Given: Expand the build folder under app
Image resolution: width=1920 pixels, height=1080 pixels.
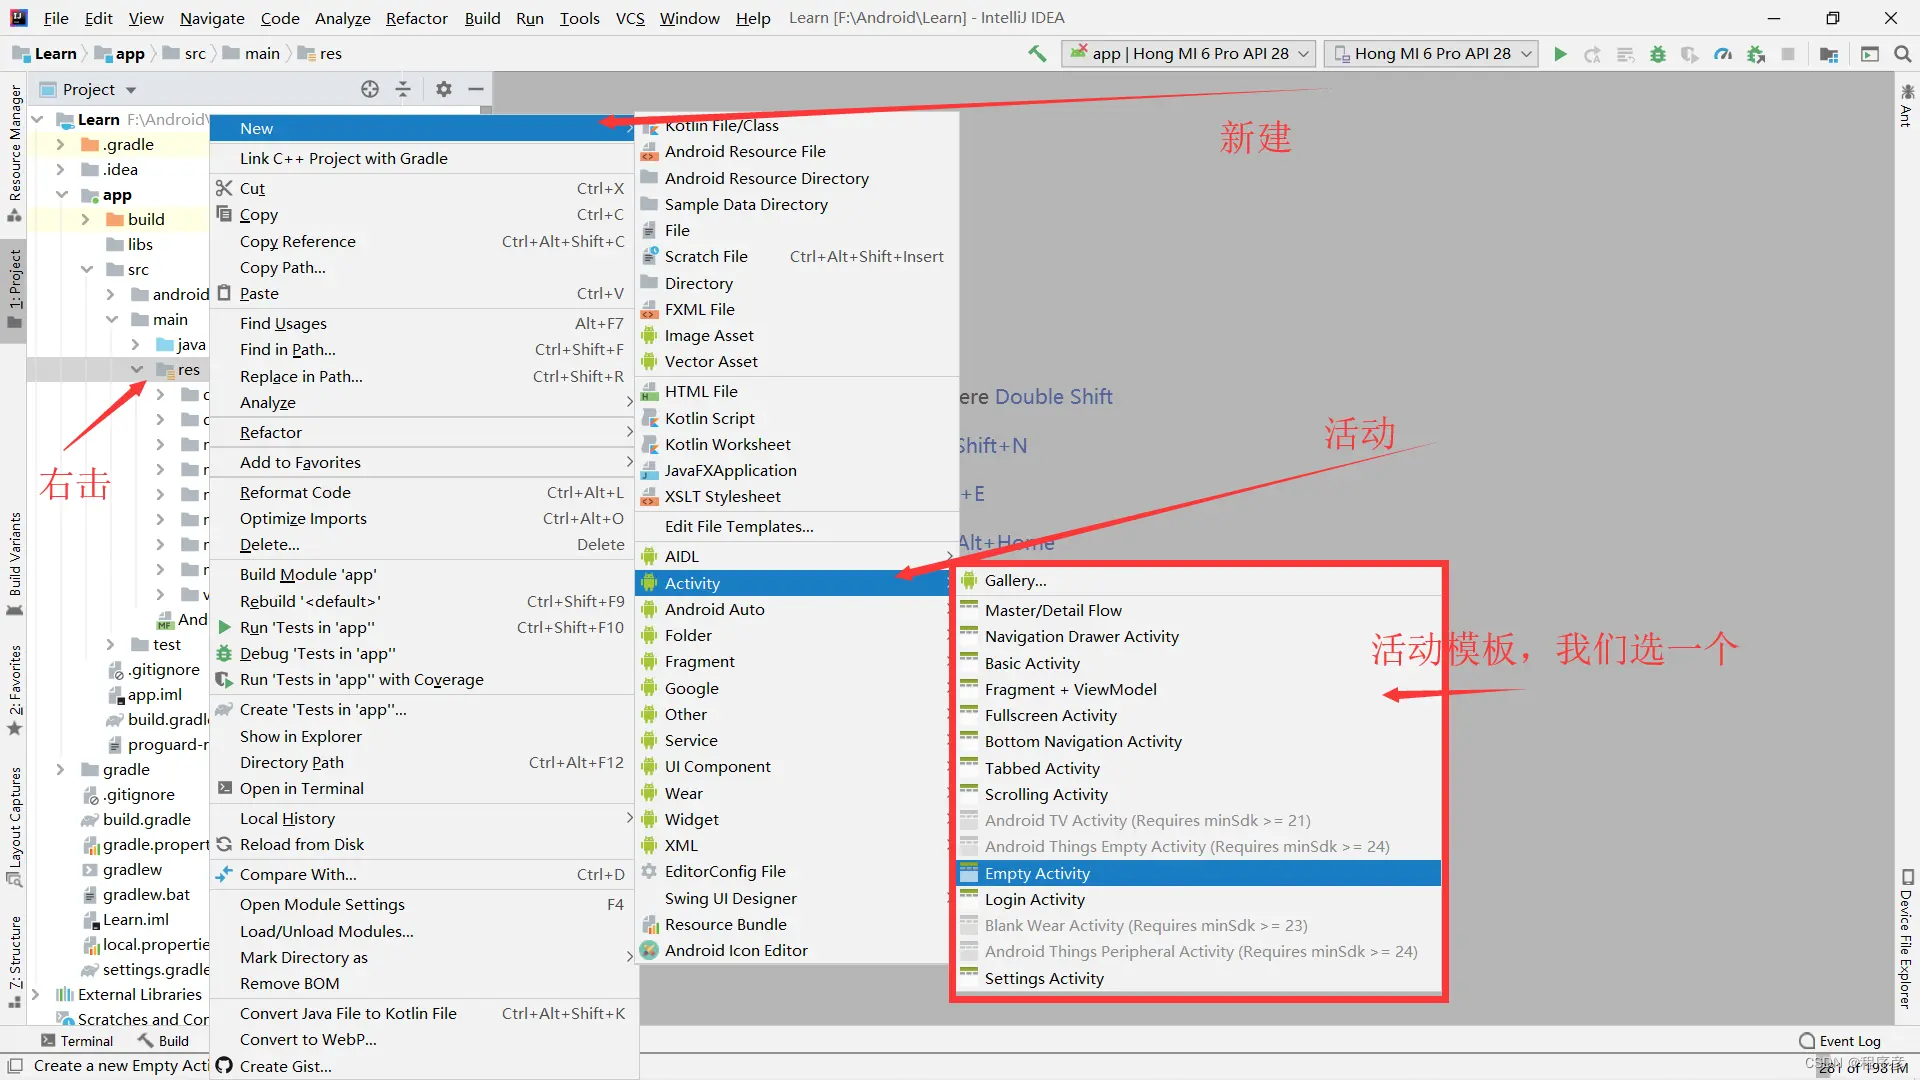Looking at the screenshot, I should point(85,219).
